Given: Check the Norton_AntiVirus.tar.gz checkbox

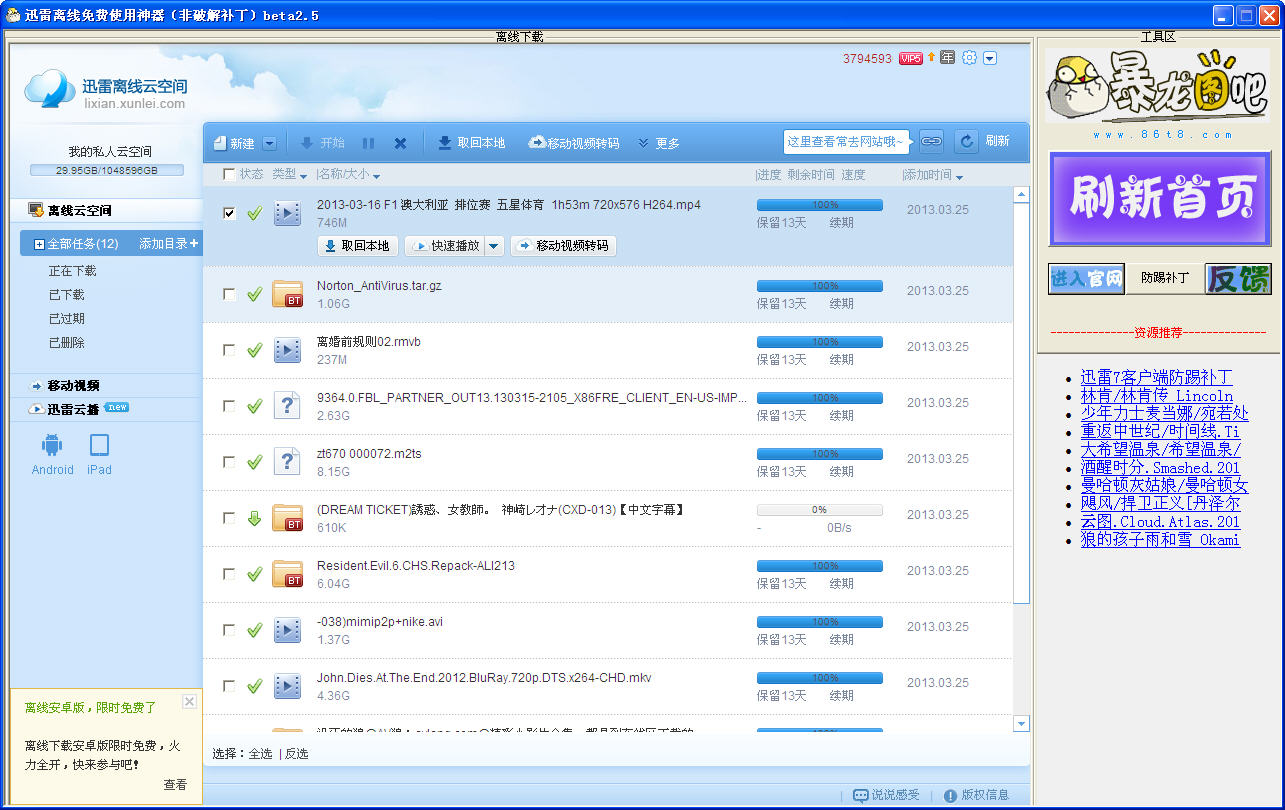Looking at the screenshot, I should pos(229,294).
